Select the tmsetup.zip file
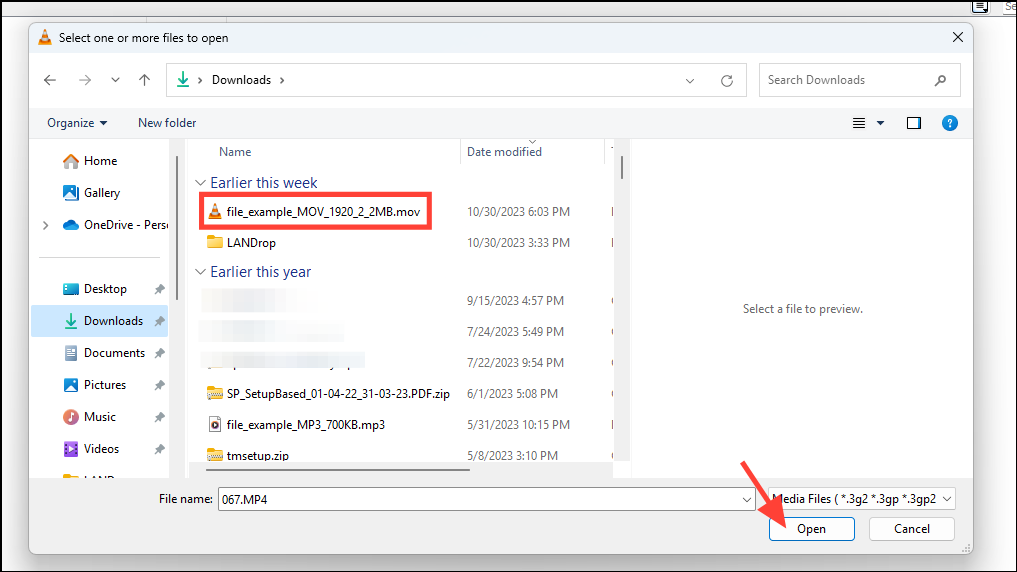Screen dimensions: 1017x572 pyautogui.click(x=257, y=455)
